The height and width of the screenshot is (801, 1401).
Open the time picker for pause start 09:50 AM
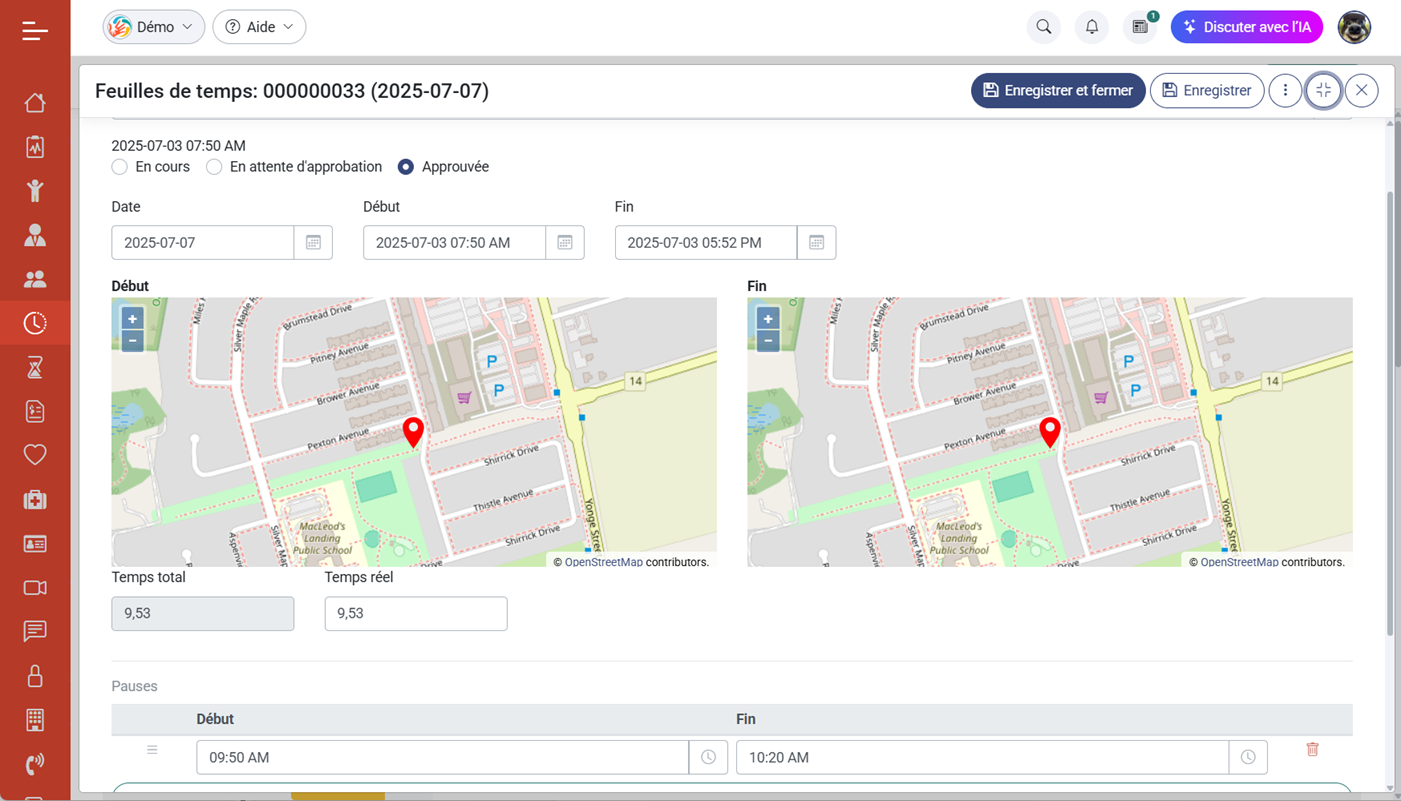coord(708,758)
